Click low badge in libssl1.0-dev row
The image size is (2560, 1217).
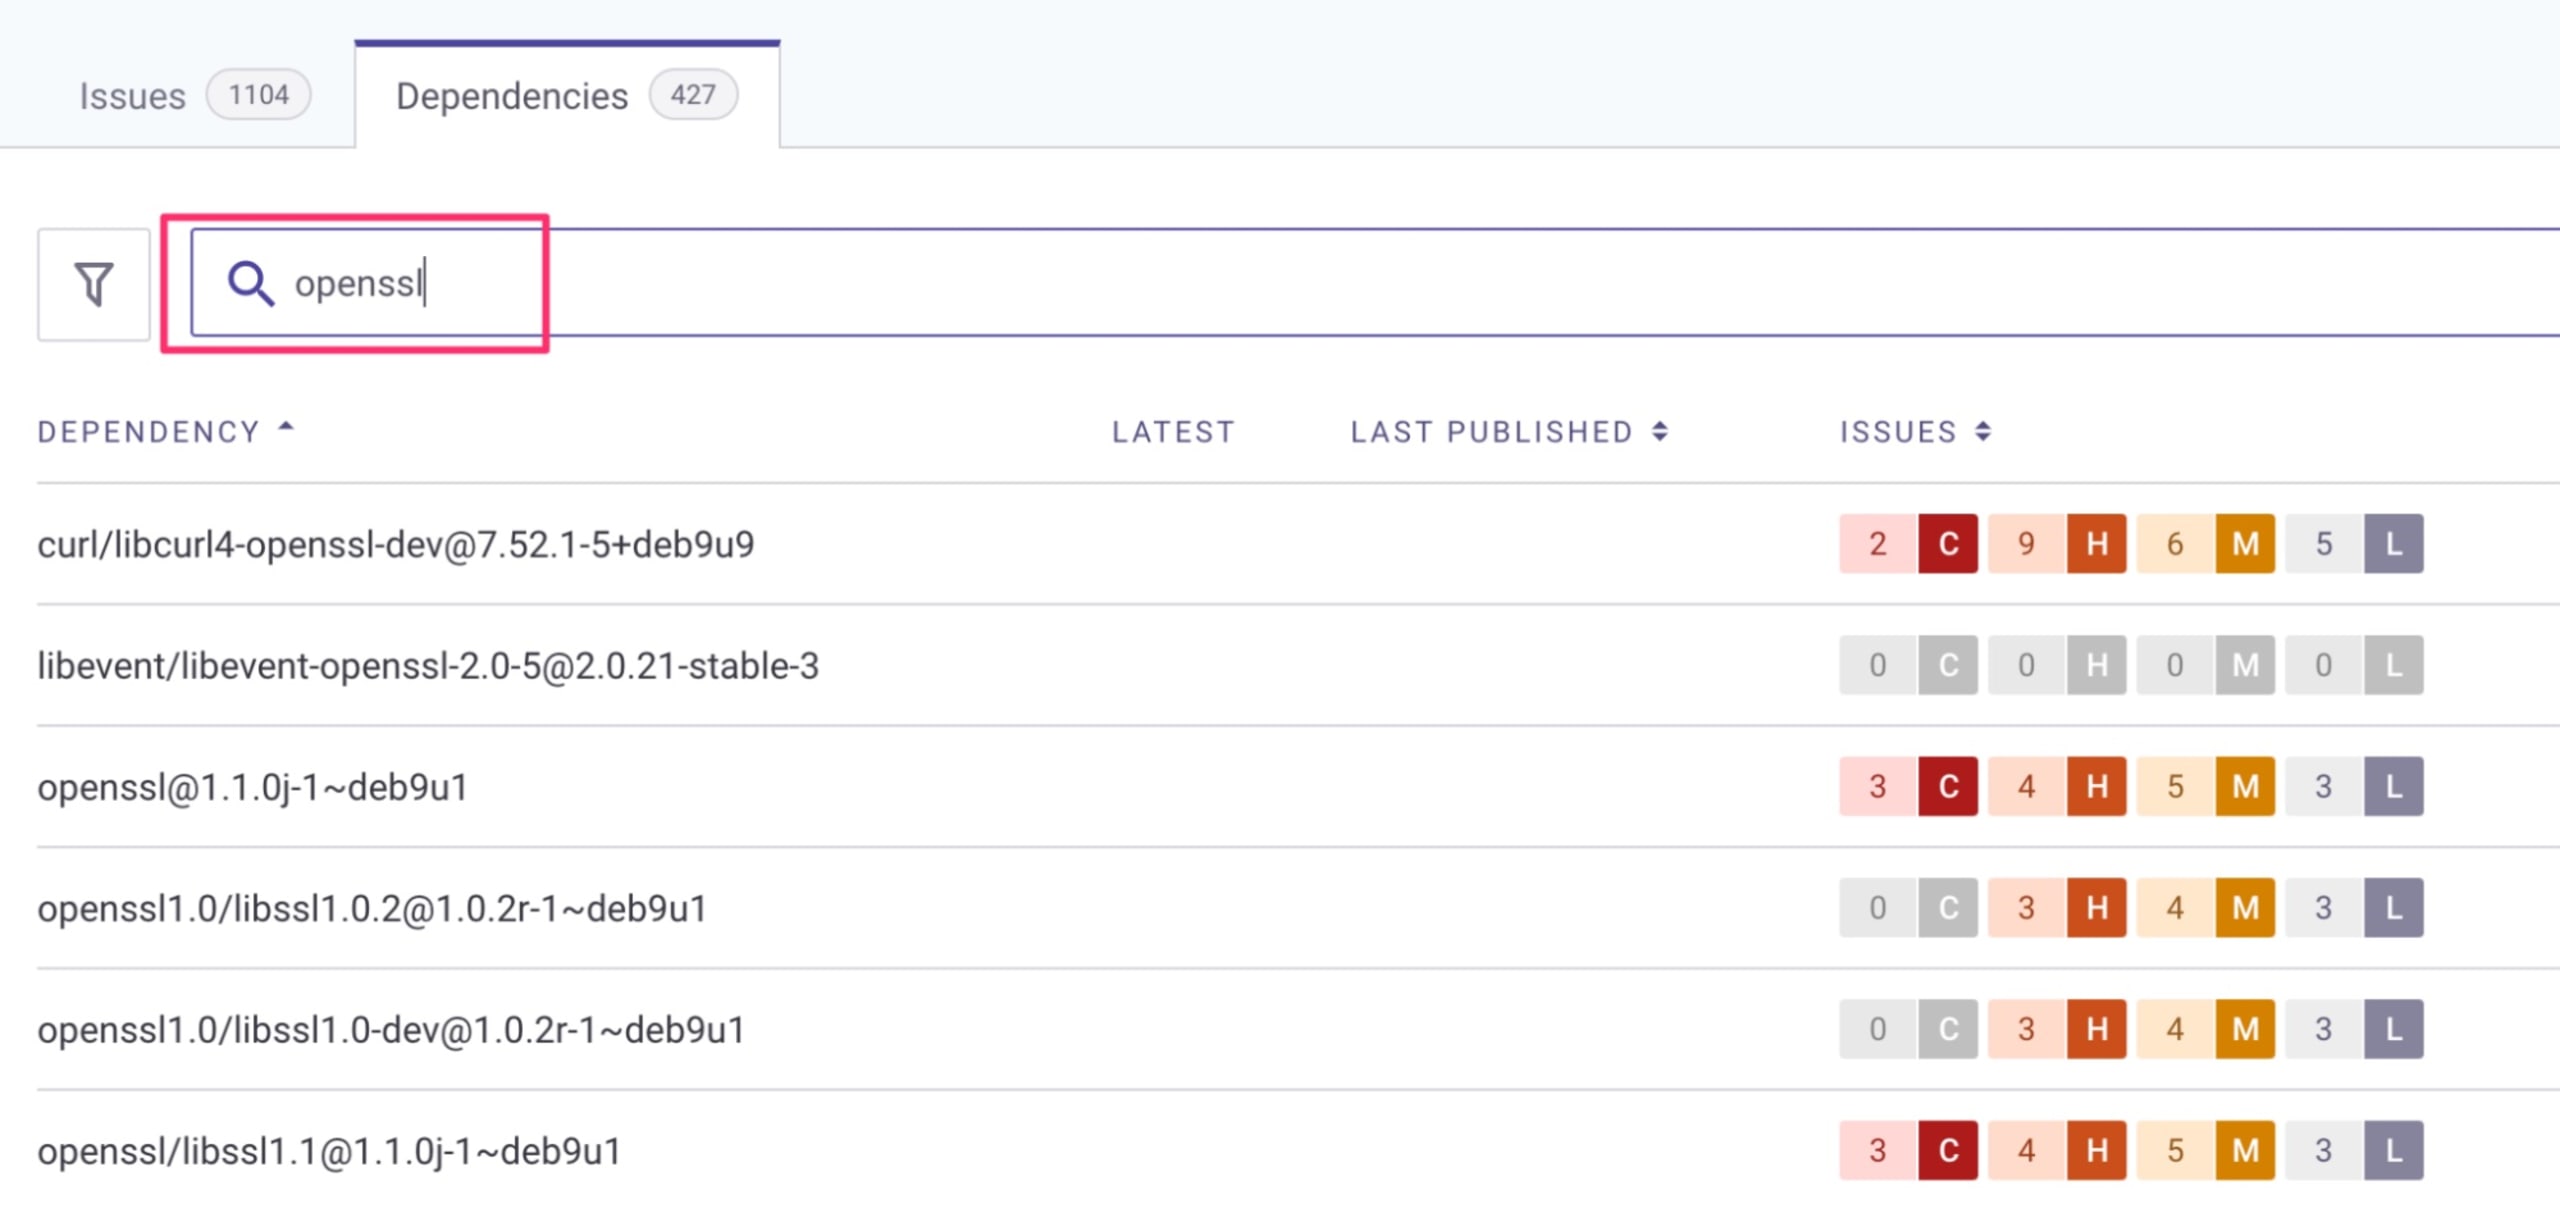pos(2393,1029)
